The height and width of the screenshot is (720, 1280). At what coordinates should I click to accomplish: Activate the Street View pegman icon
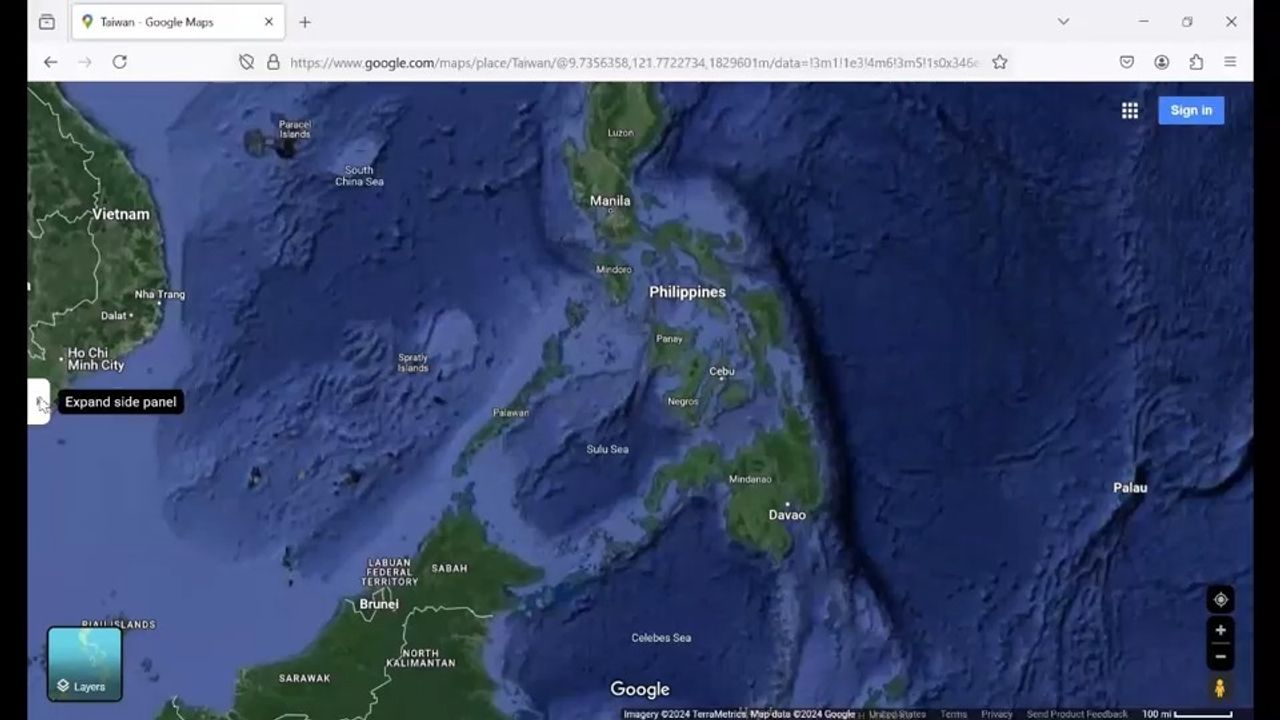(1220, 688)
